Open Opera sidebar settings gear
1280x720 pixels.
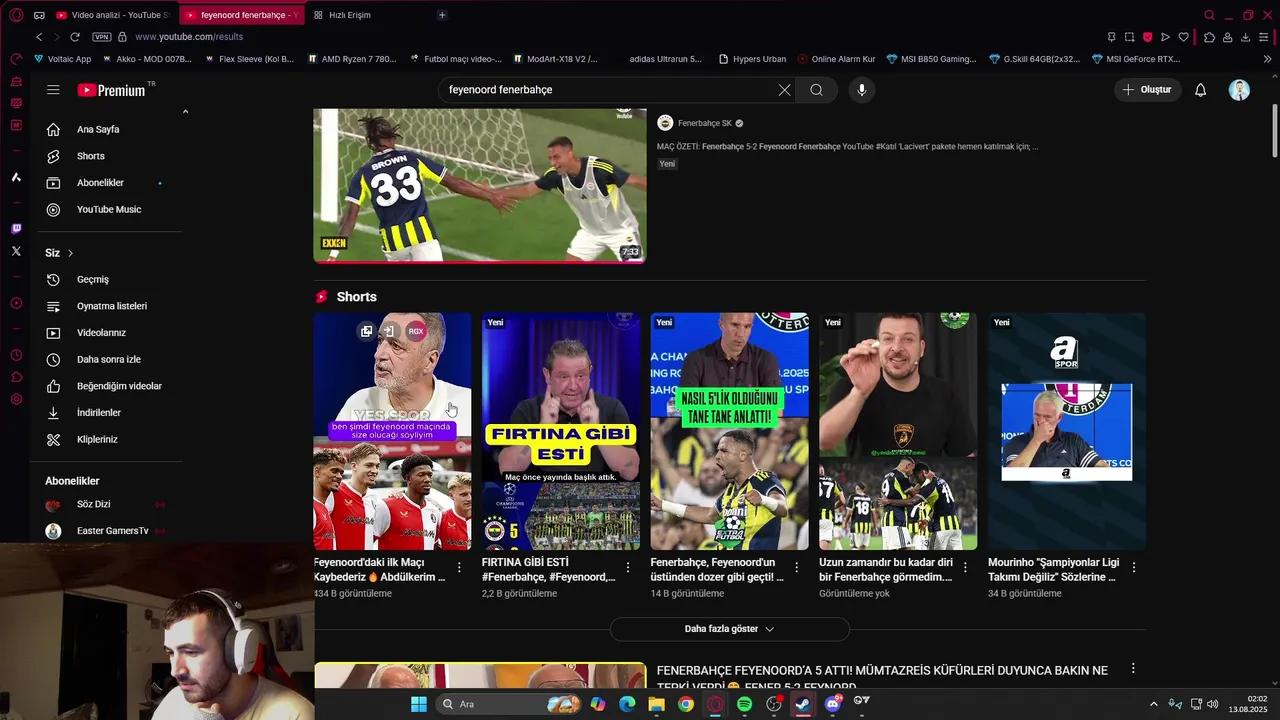coord(16,399)
